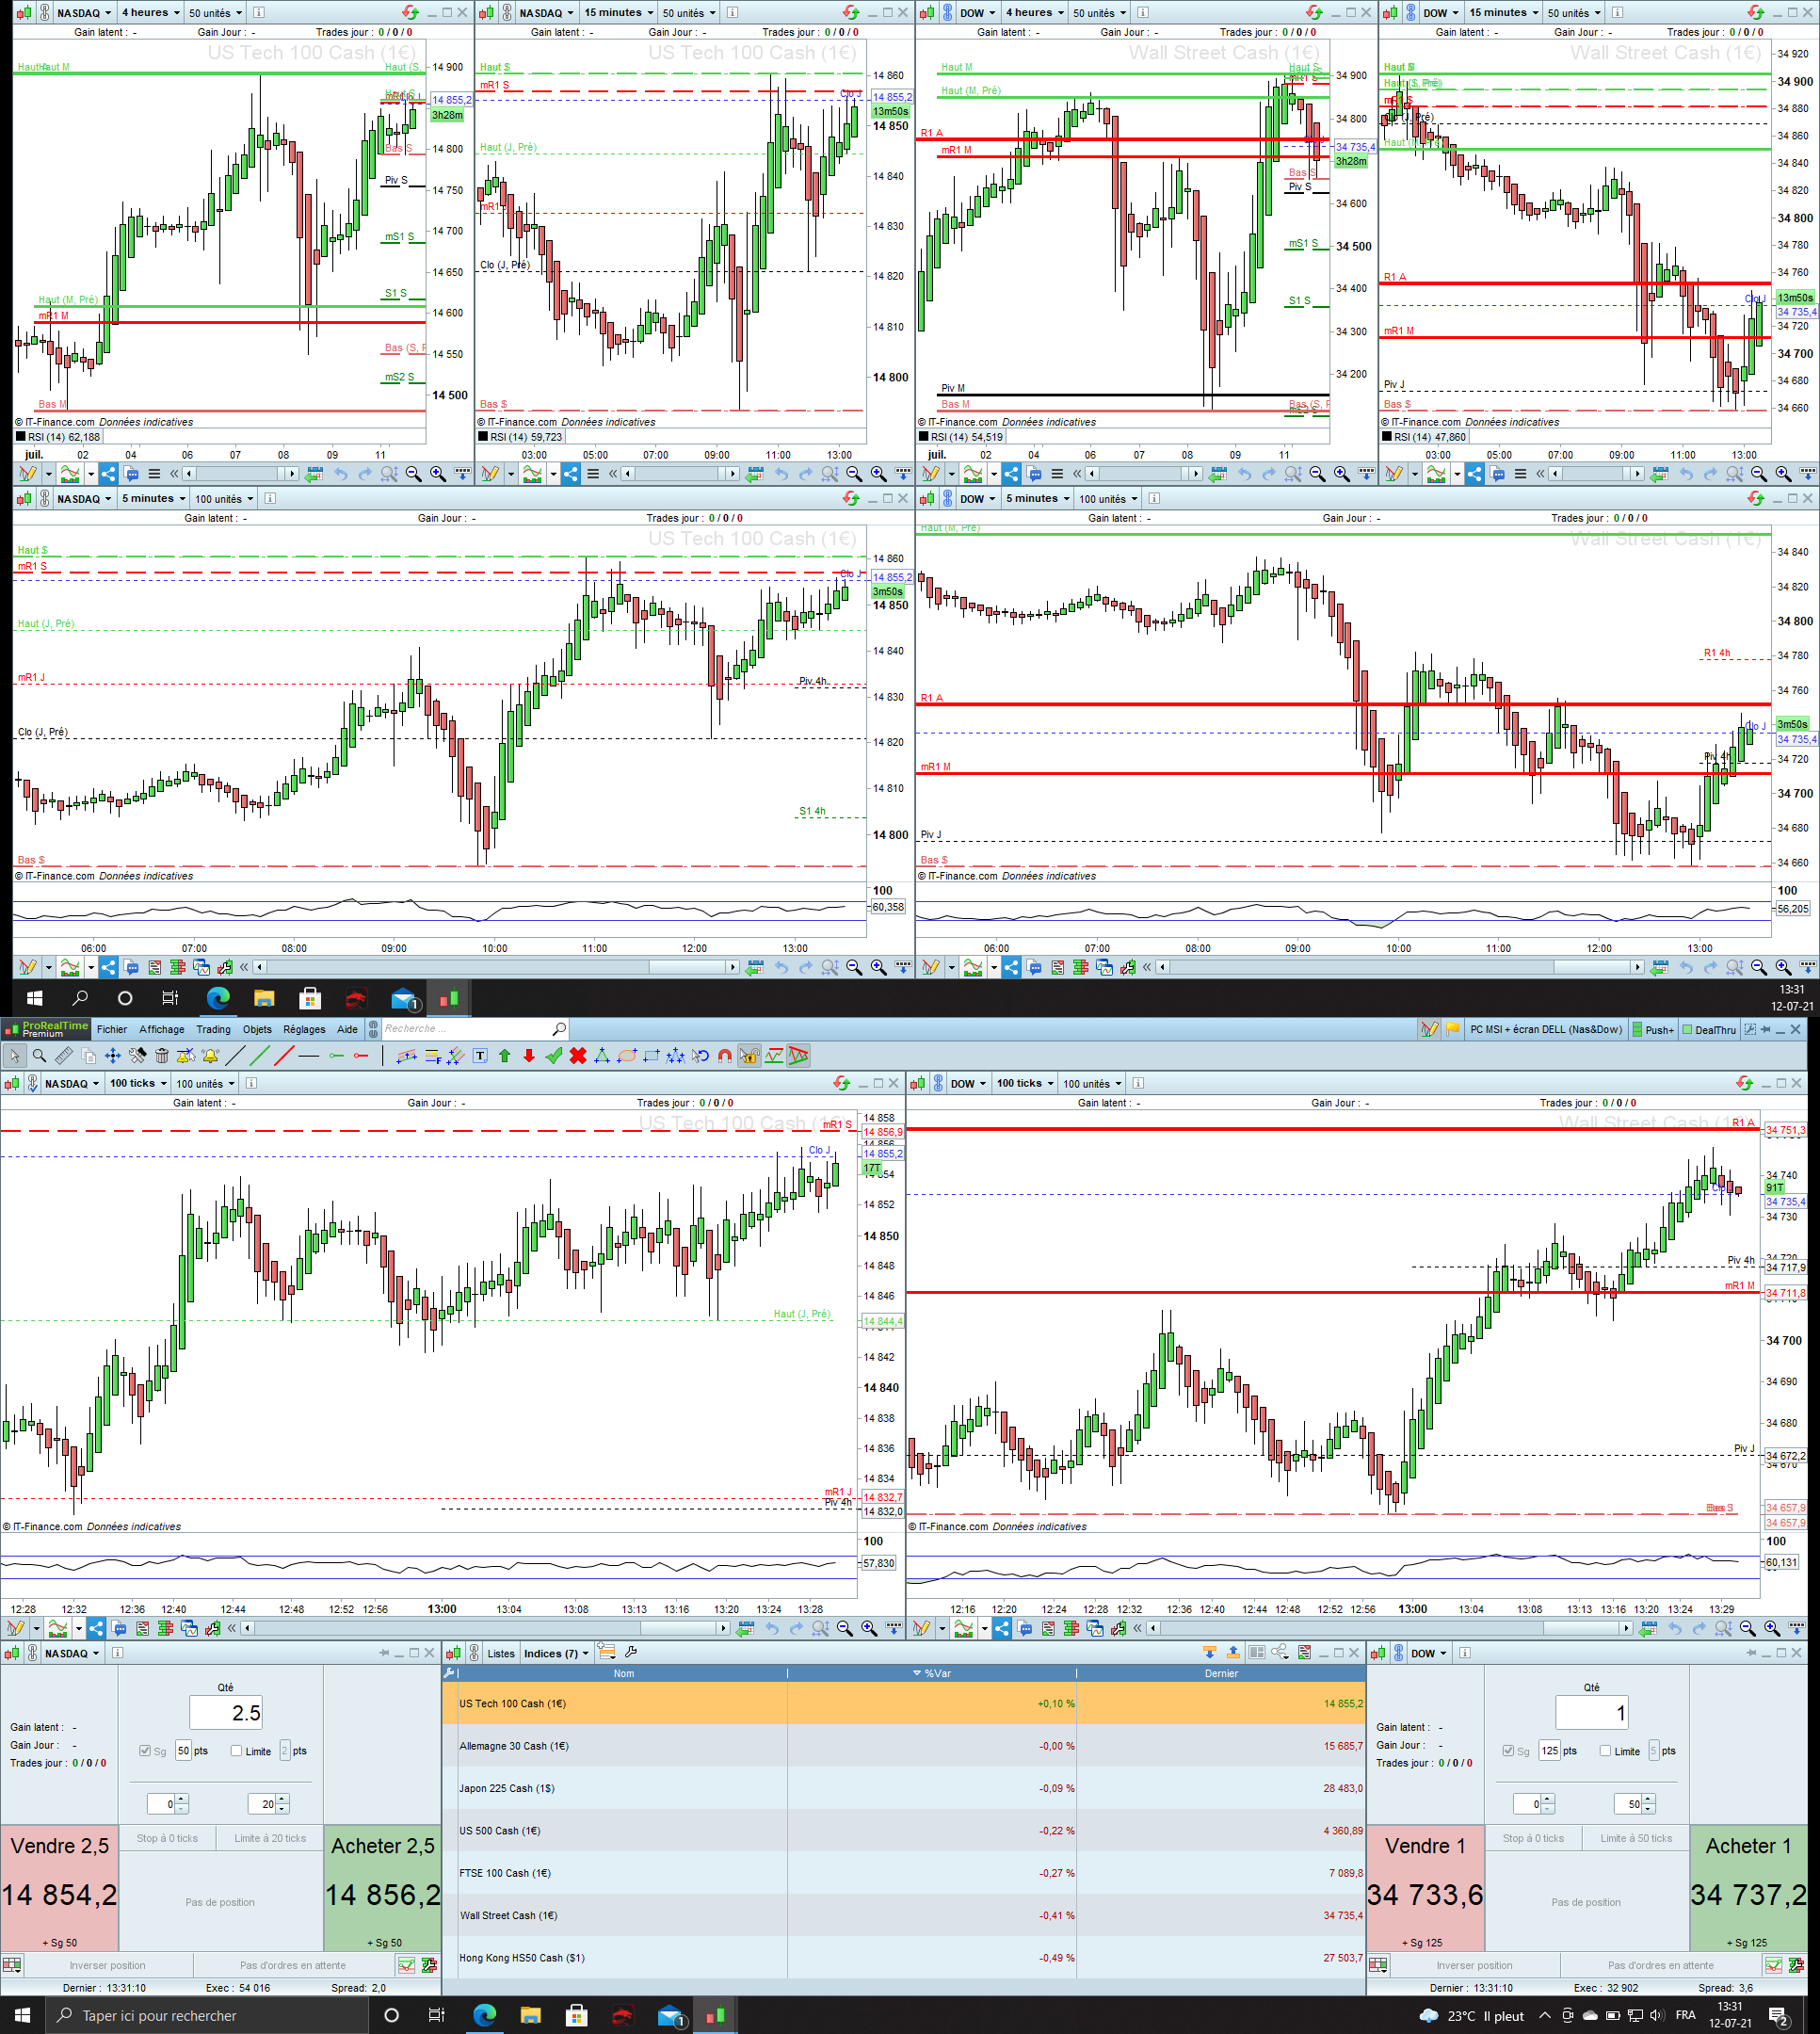Viewport: 1820px width, 2034px height.
Task: Open the Réglages menu
Action: (x=304, y=1029)
